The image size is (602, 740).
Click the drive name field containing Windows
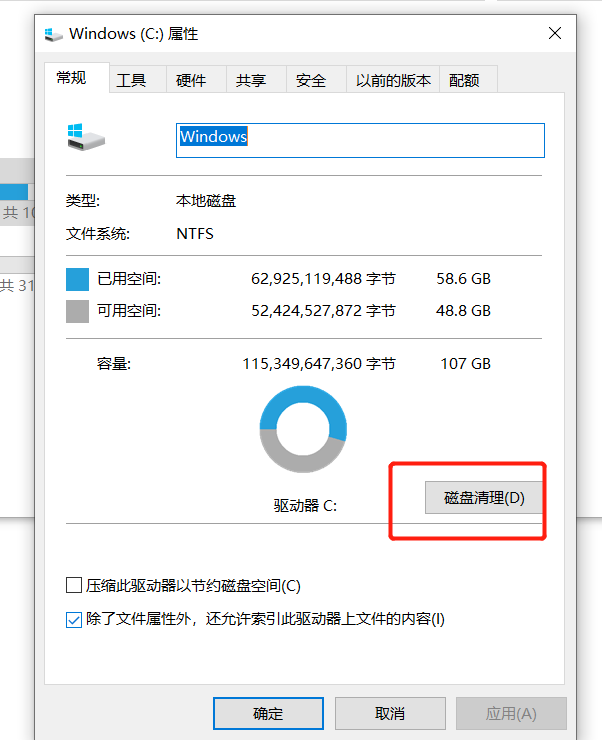pos(360,140)
